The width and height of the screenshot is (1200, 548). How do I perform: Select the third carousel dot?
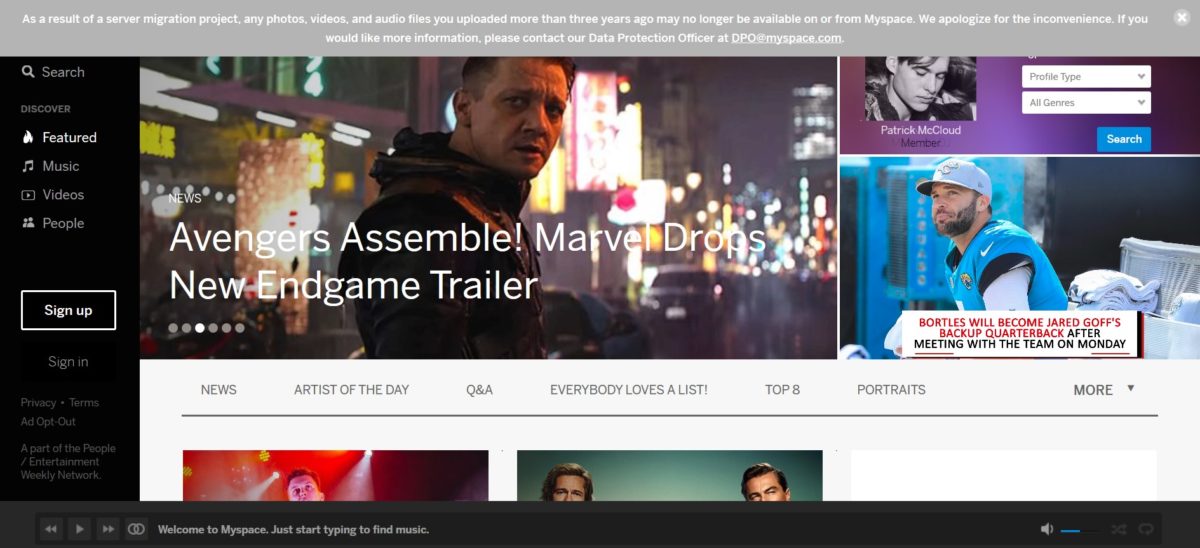coord(200,327)
